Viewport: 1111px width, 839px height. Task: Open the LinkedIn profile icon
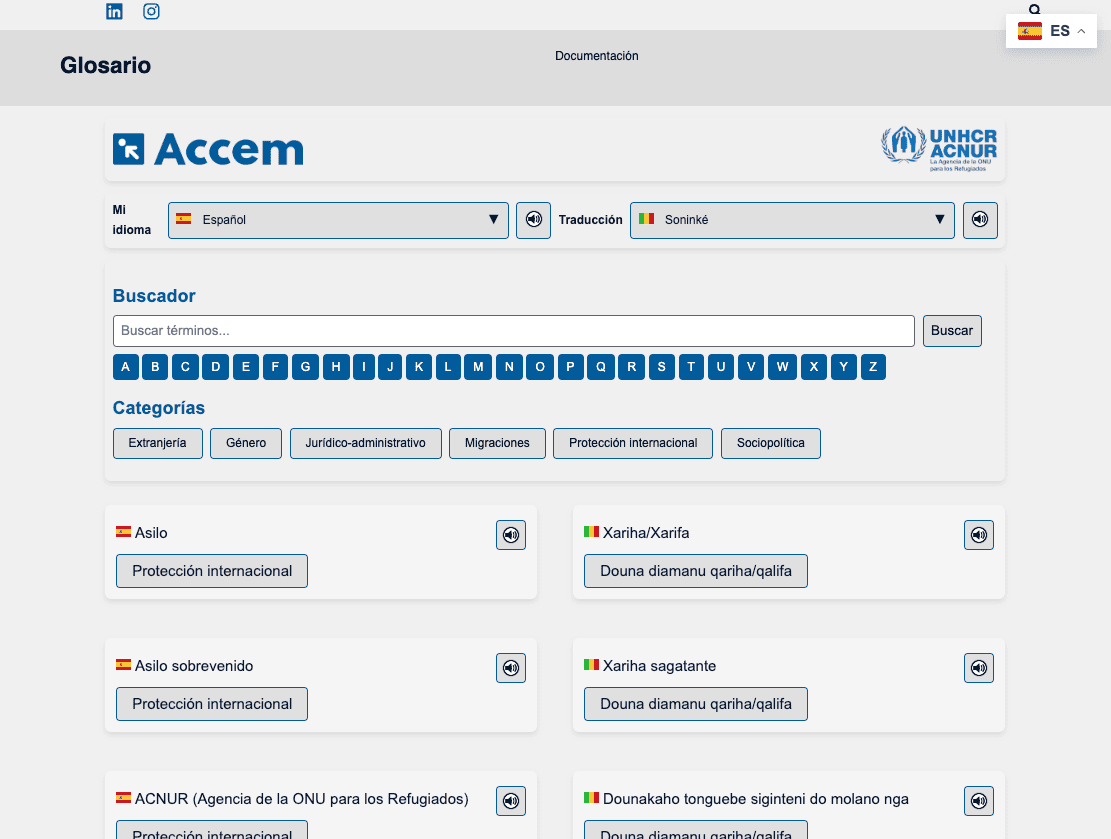(x=114, y=12)
